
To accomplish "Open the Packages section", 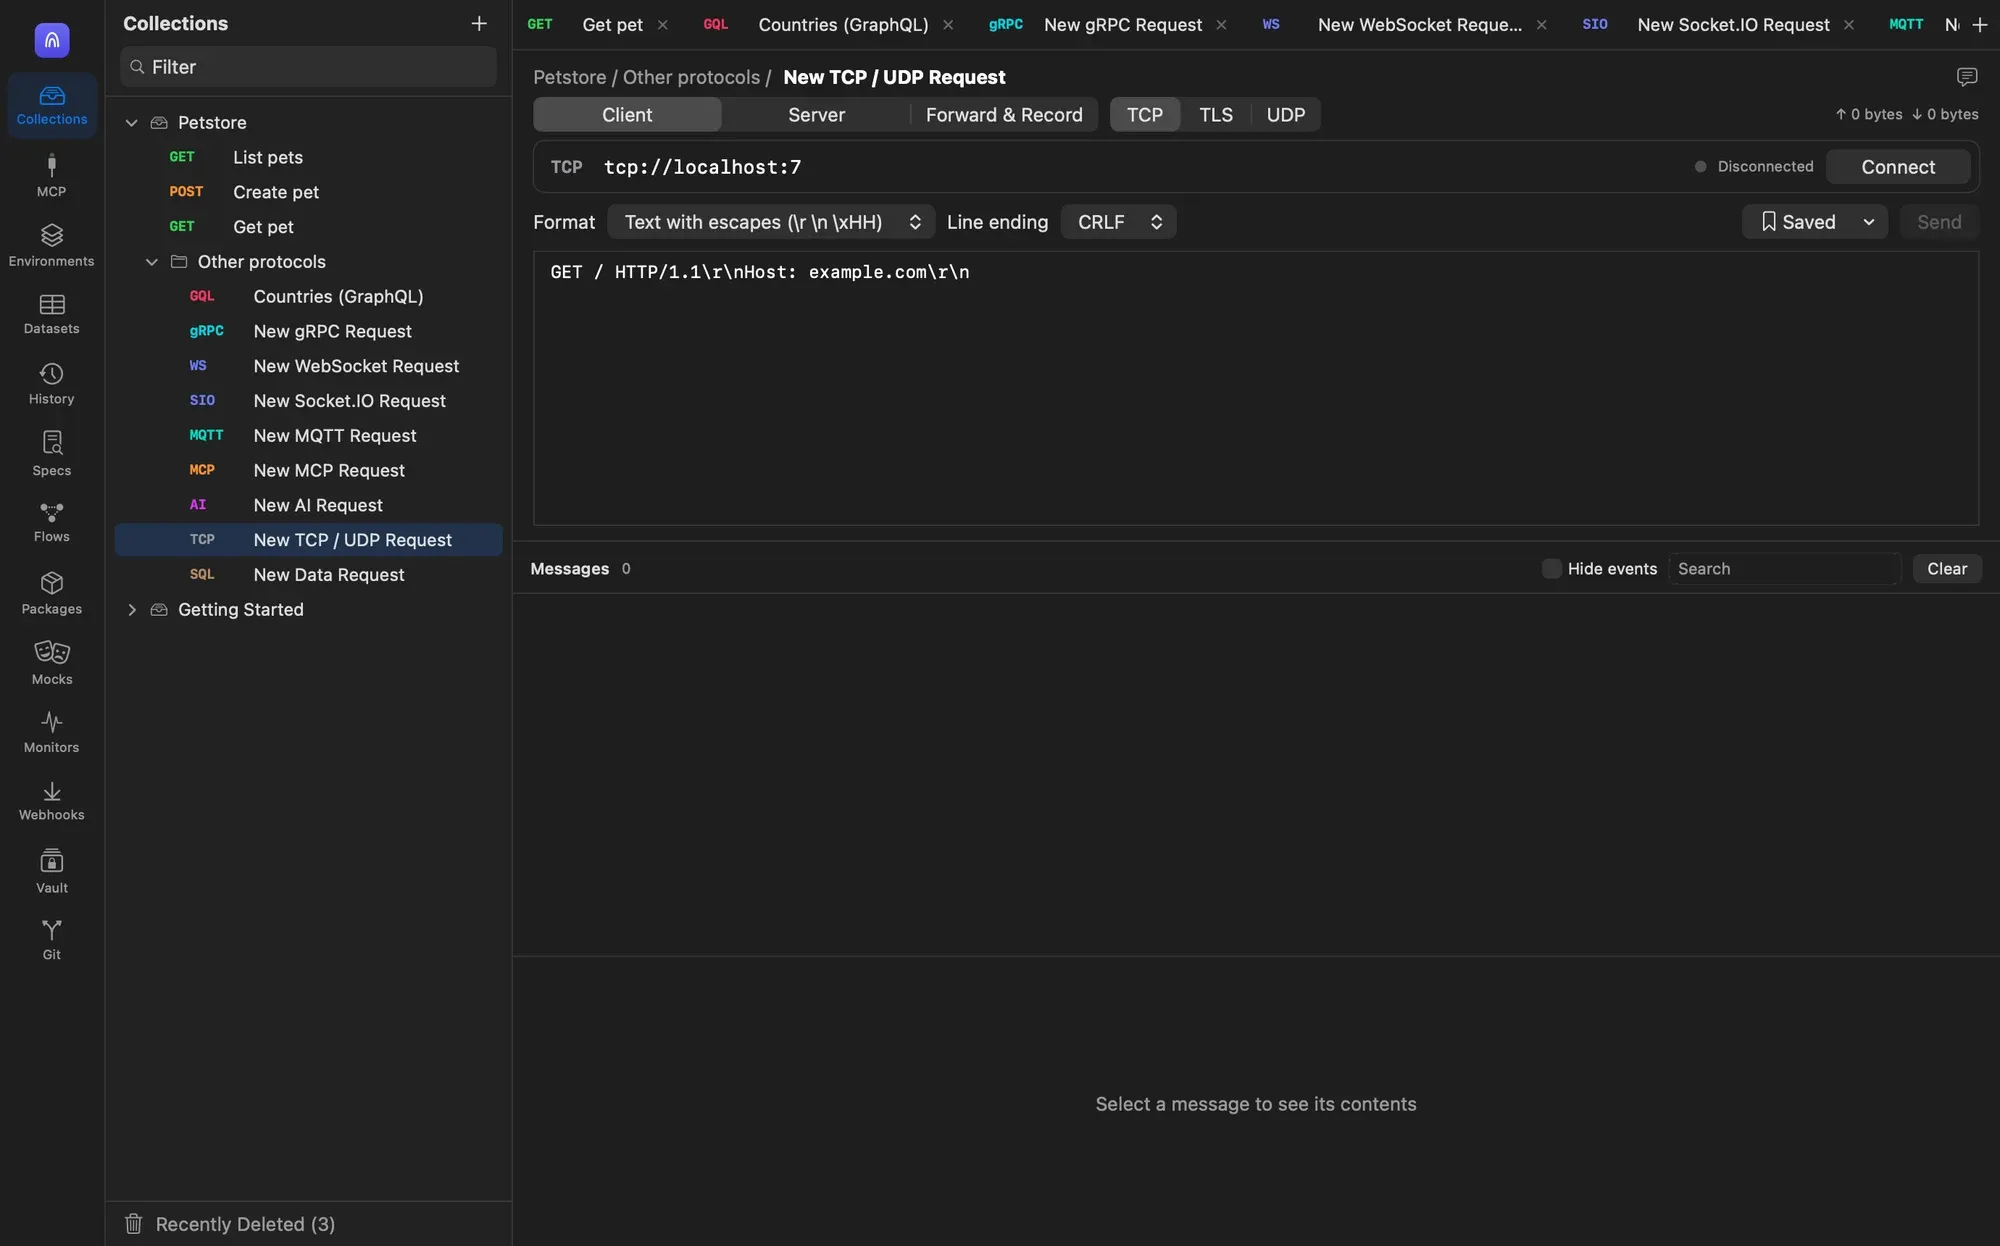I will [x=51, y=593].
